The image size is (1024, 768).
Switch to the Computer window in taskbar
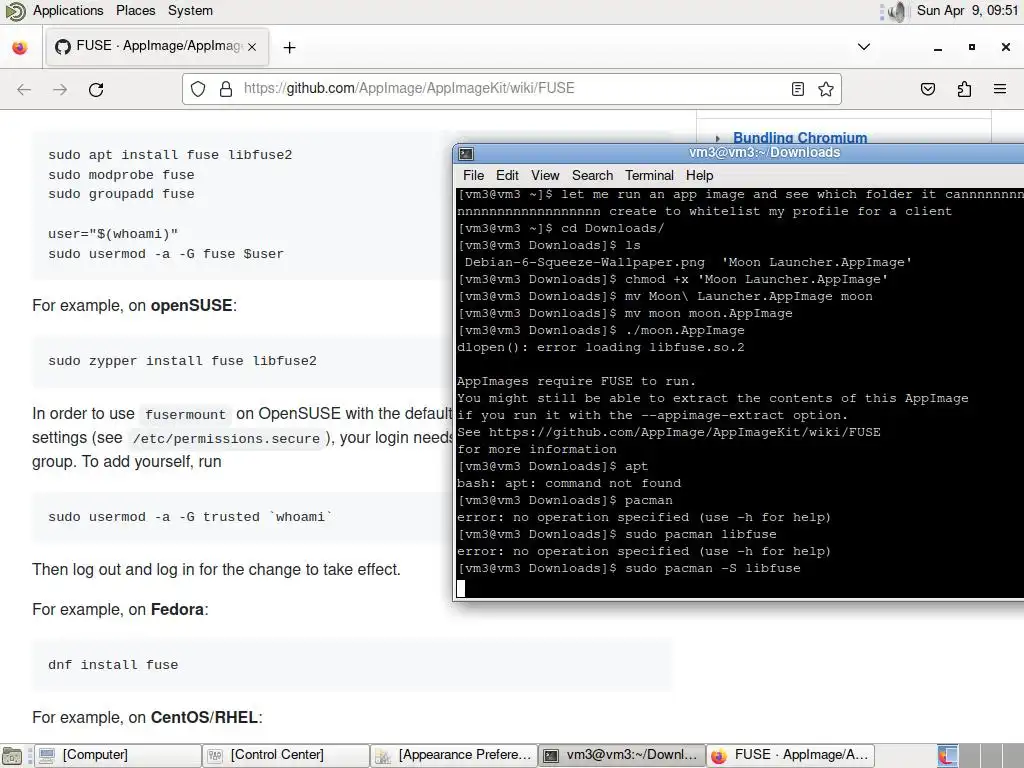tap(118, 755)
